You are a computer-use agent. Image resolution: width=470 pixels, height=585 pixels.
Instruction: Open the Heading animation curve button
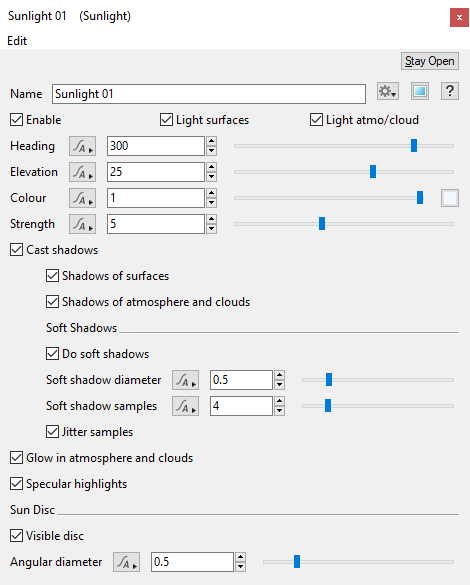click(x=82, y=146)
